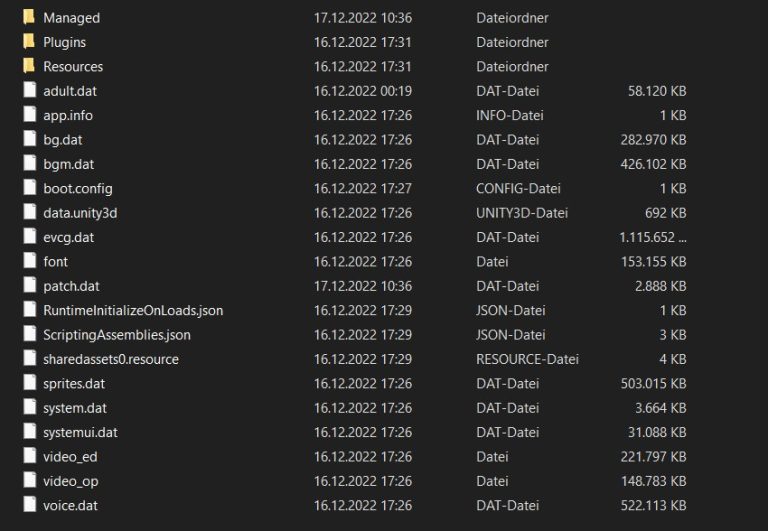The width and height of the screenshot is (768, 531).
Task: Click sharedassets0.resource file name
Action: click(110, 359)
